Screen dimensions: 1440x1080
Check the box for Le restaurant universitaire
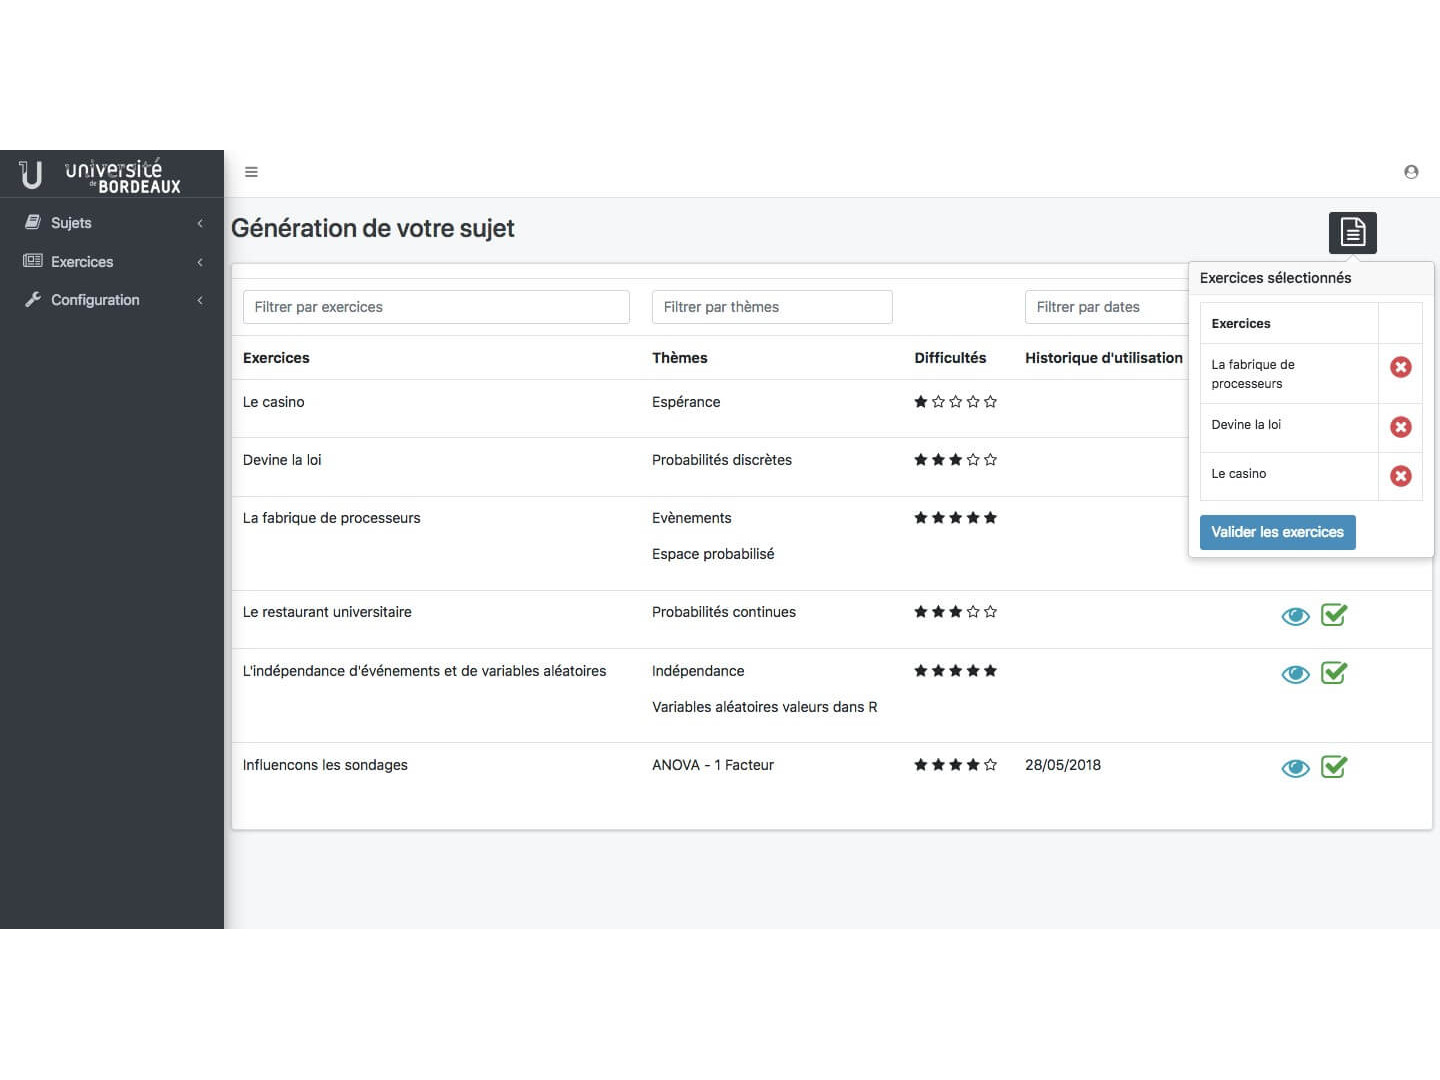[x=1334, y=615]
